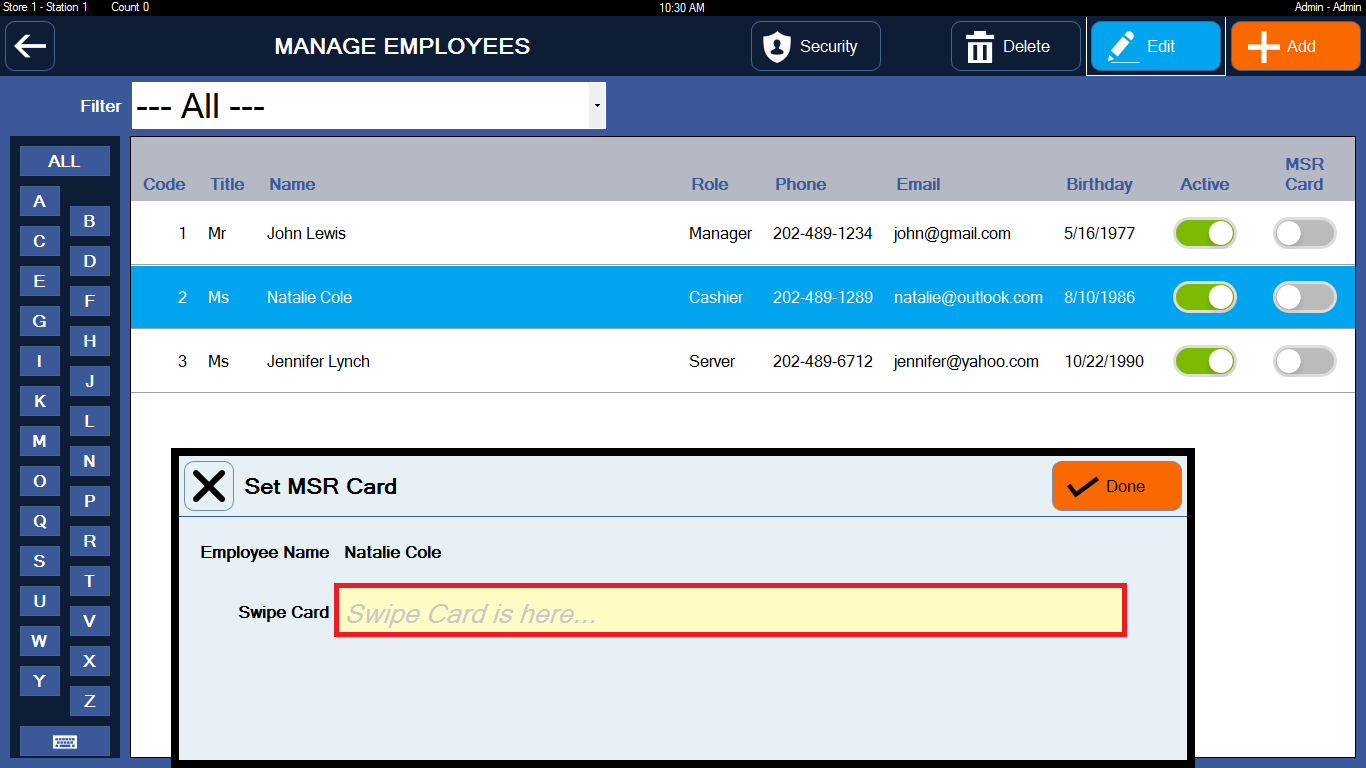Filter employees by letter M
Image resolution: width=1366 pixels, height=768 pixels.
(39, 440)
